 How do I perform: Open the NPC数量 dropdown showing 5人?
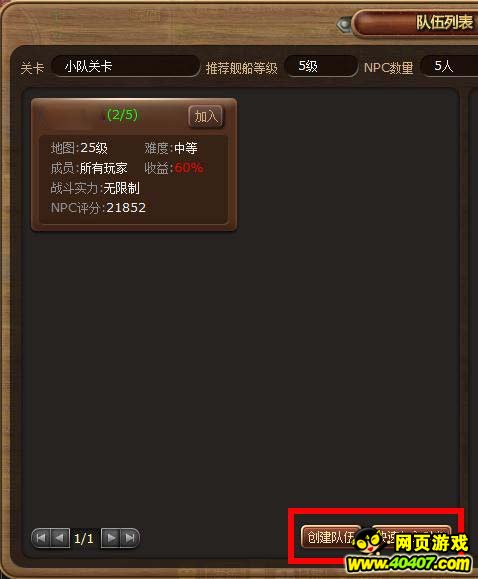pos(450,66)
